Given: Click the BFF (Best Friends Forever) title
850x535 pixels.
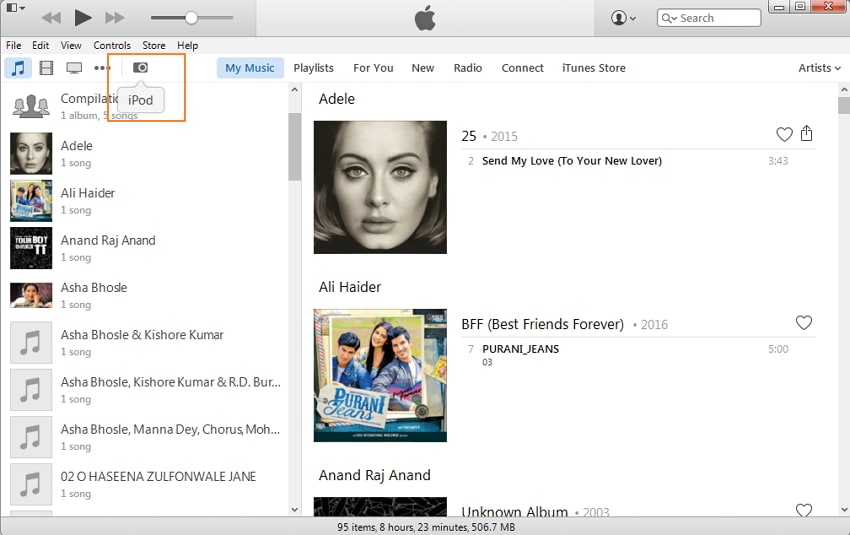Looking at the screenshot, I should (x=543, y=324).
